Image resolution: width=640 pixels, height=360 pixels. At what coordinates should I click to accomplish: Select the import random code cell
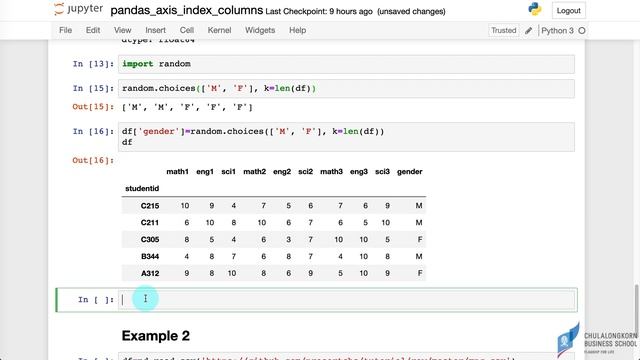[x=347, y=64]
